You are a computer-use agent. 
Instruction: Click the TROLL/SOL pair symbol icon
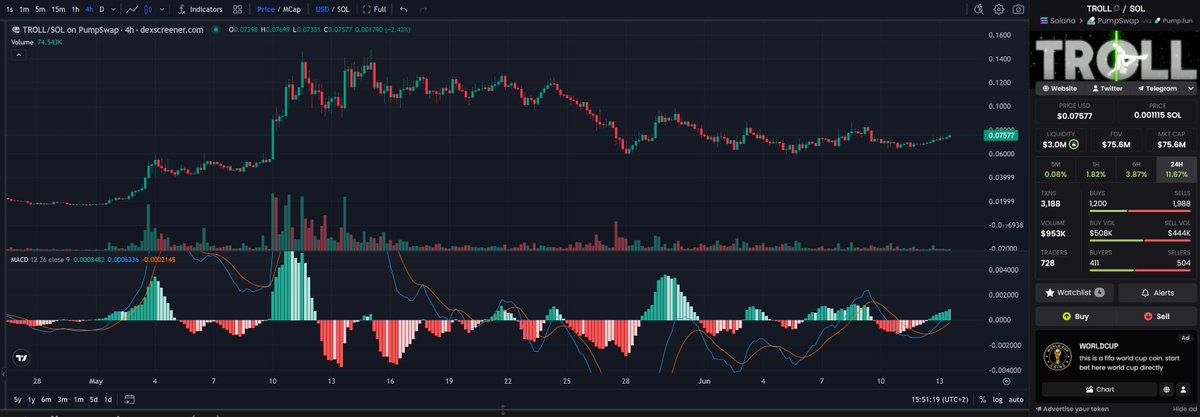click(15, 30)
